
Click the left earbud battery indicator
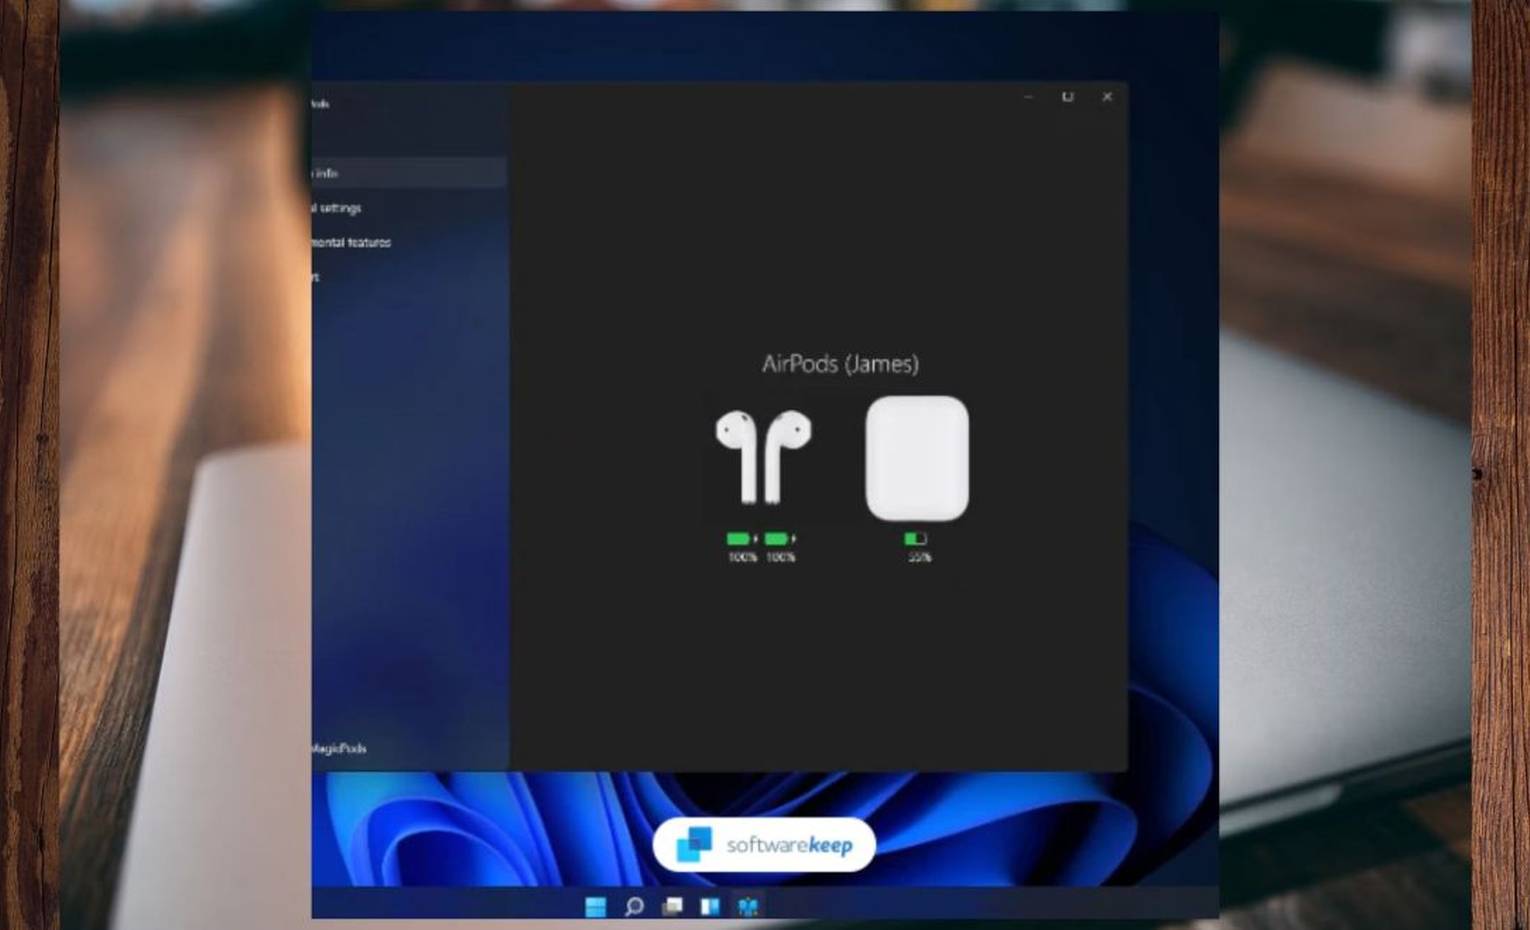pos(742,539)
